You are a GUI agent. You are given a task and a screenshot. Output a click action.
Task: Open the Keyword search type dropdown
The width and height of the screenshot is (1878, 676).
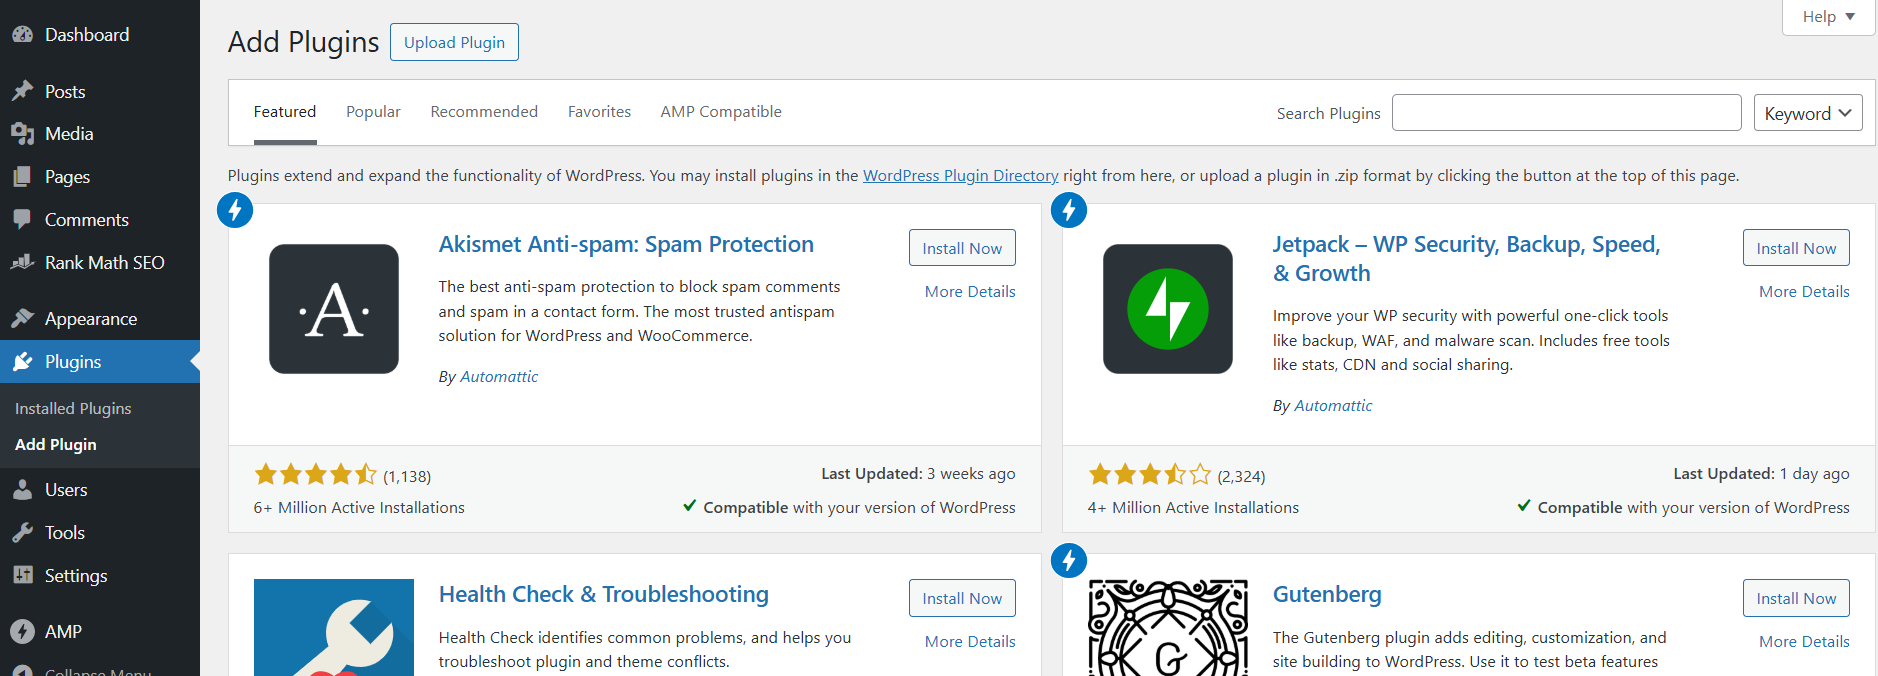1808,113
